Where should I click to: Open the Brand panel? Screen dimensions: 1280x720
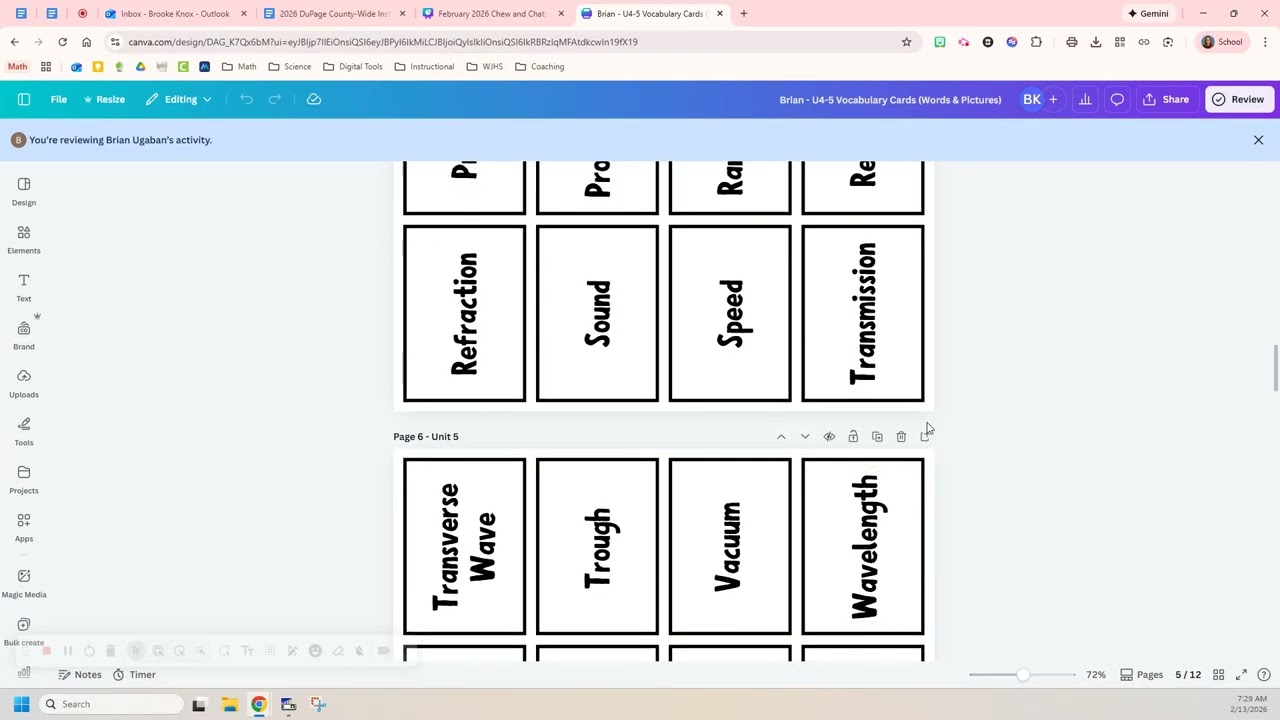[x=24, y=335]
